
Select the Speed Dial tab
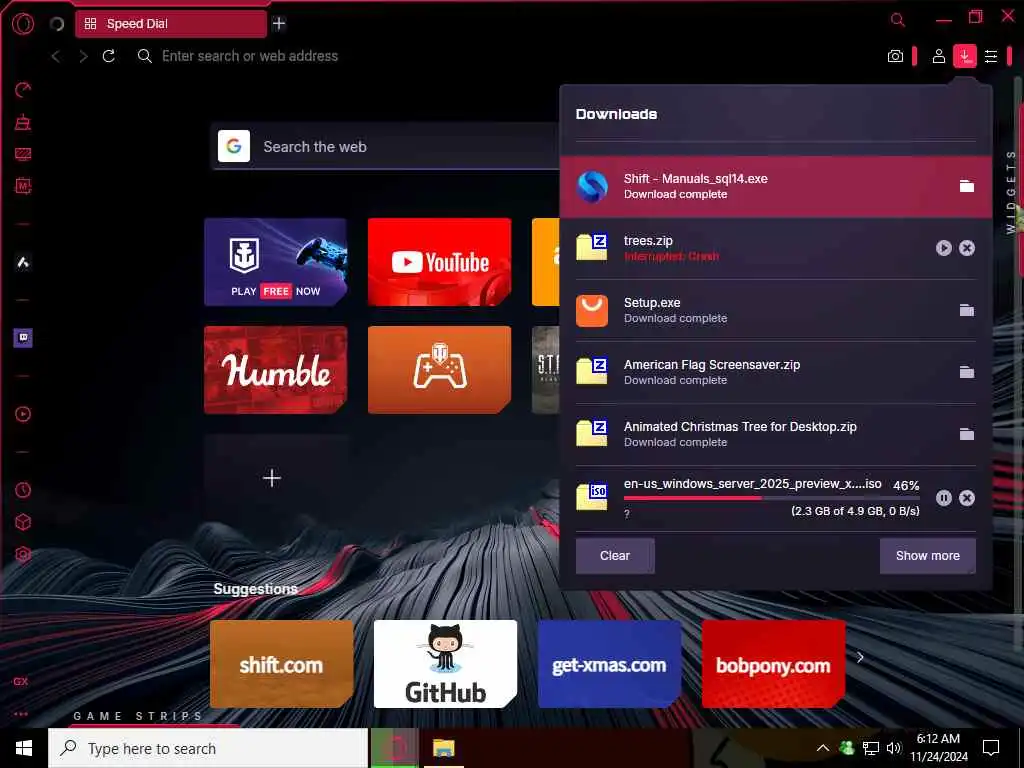click(171, 24)
